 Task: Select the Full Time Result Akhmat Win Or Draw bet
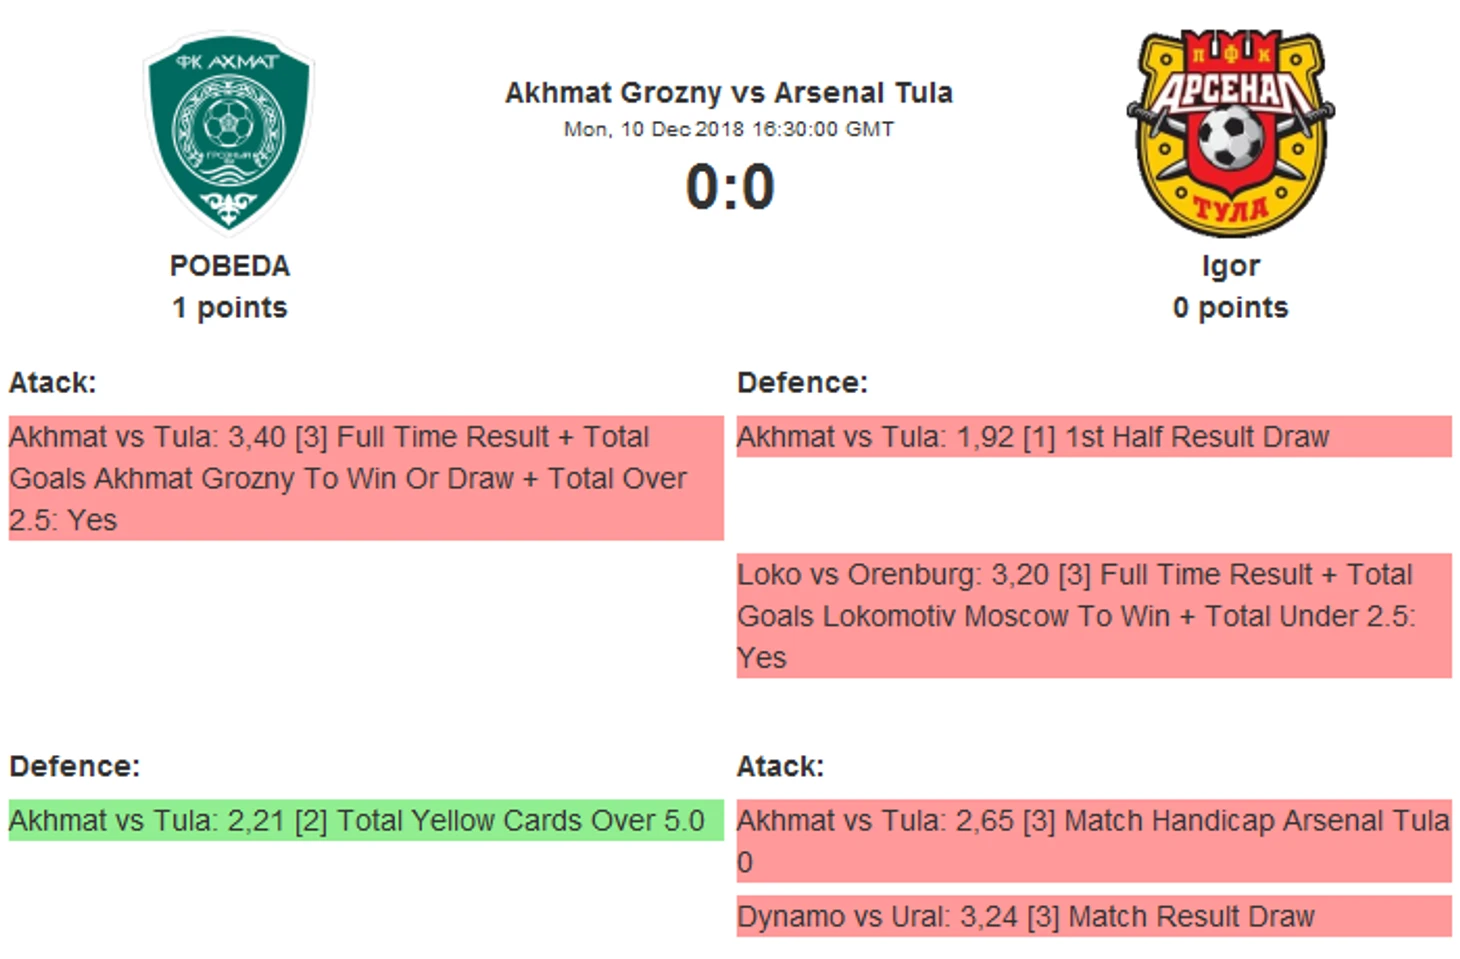tap(366, 478)
